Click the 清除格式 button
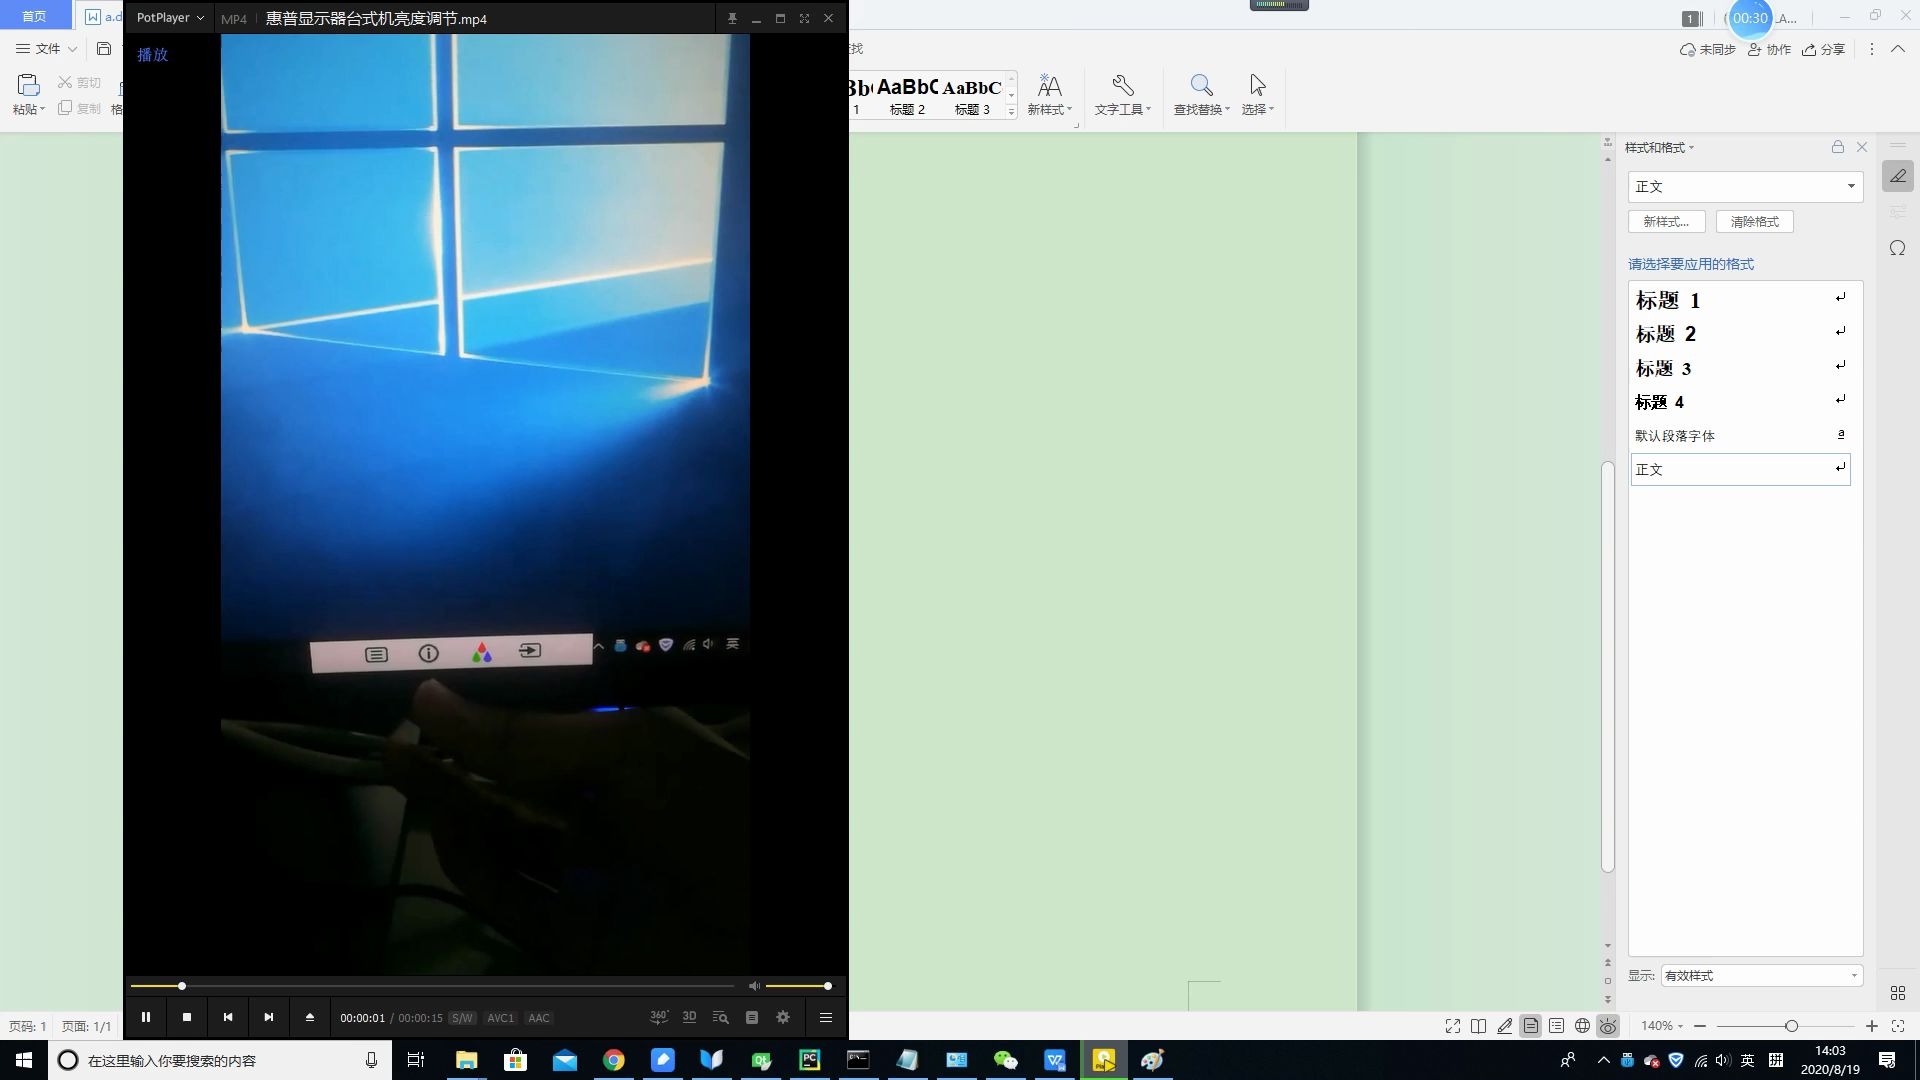Image resolution: width=1920 pixels, height=1080 pixels. tap(1754, 222)
